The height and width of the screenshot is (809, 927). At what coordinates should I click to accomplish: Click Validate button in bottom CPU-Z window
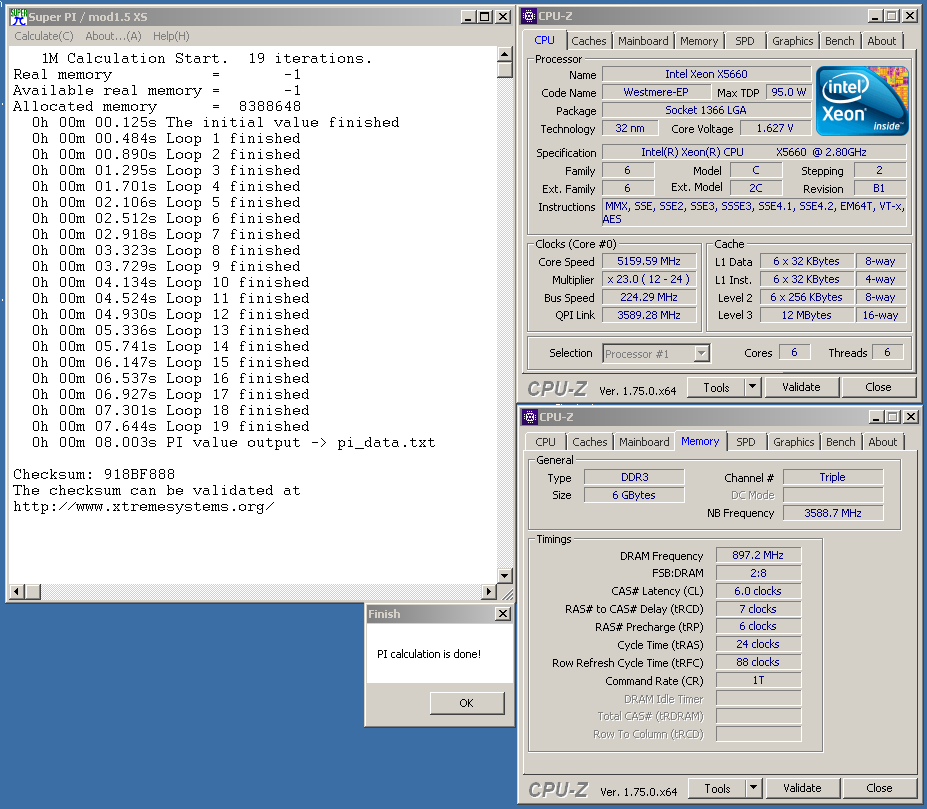click(x=802, y=788)
